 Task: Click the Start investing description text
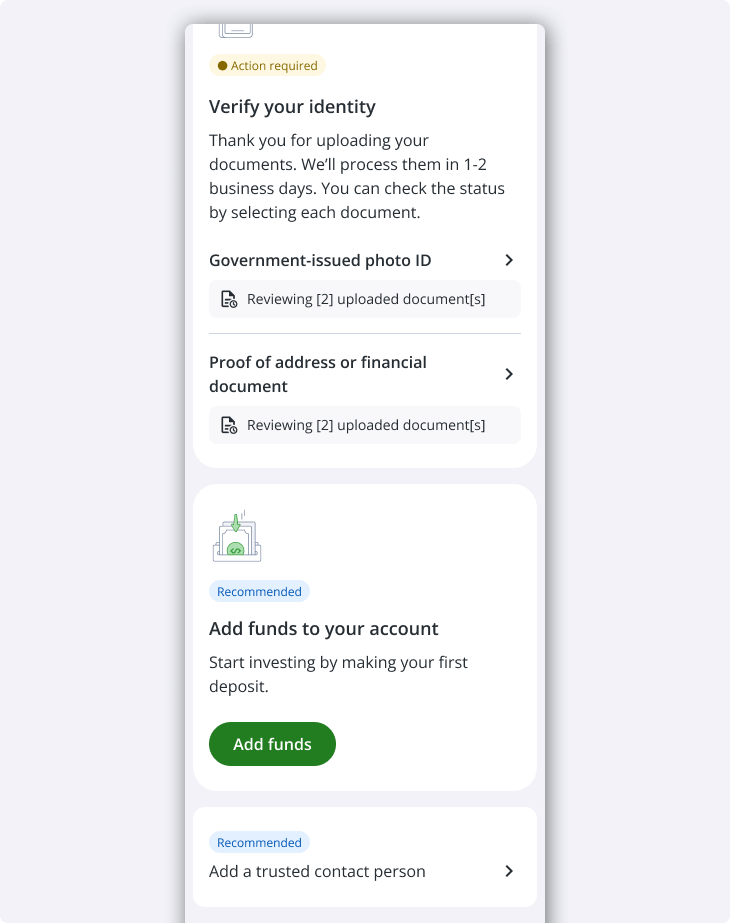(338, 674)
